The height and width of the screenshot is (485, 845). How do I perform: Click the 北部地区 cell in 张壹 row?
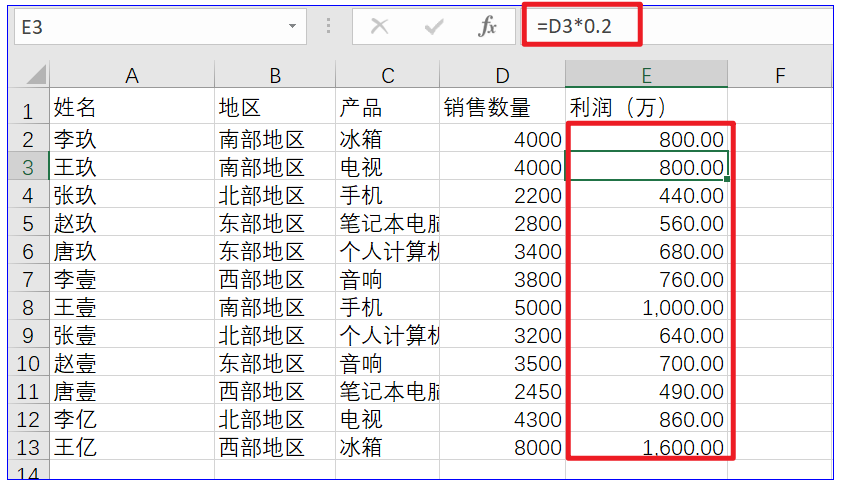275,335
